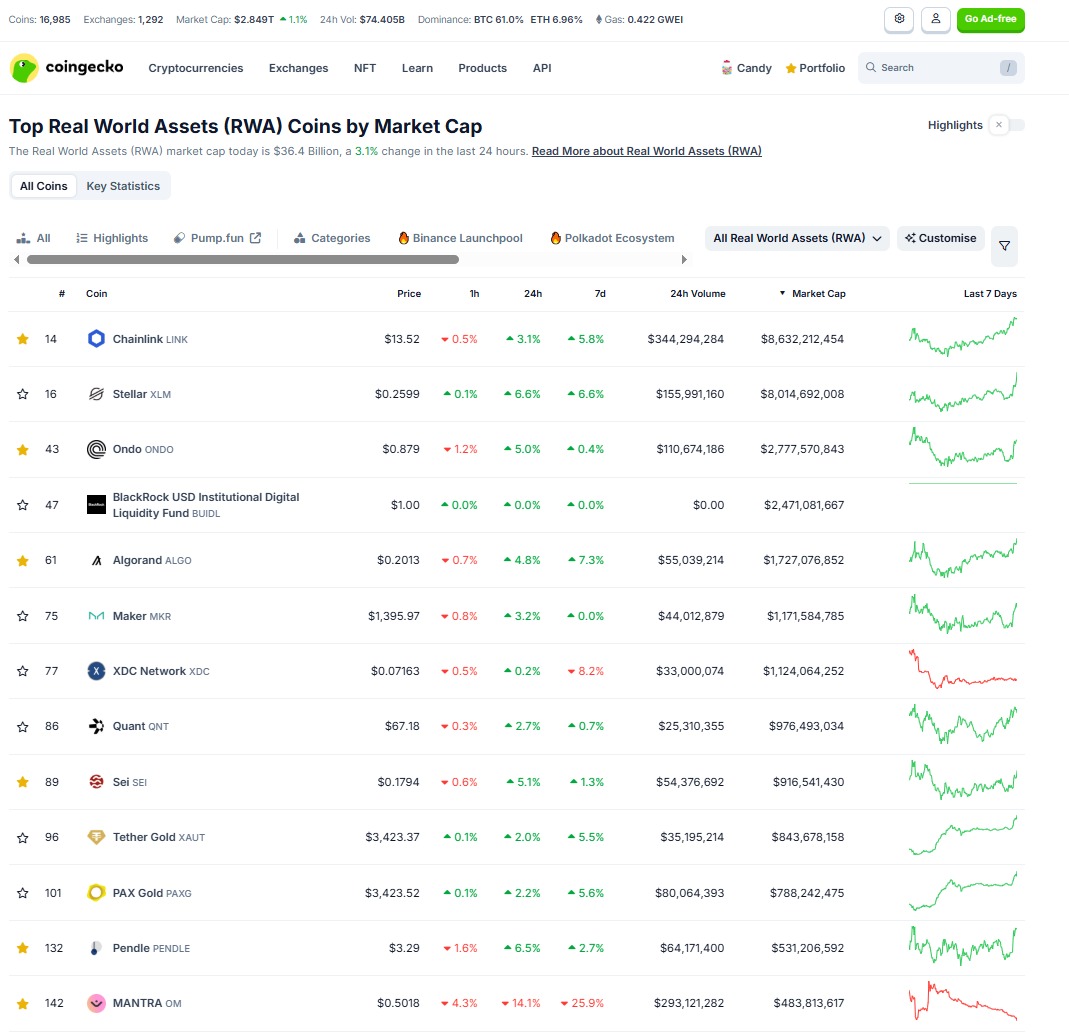
Task: Click the CoinGecko logo
Action: pos(67,67)
